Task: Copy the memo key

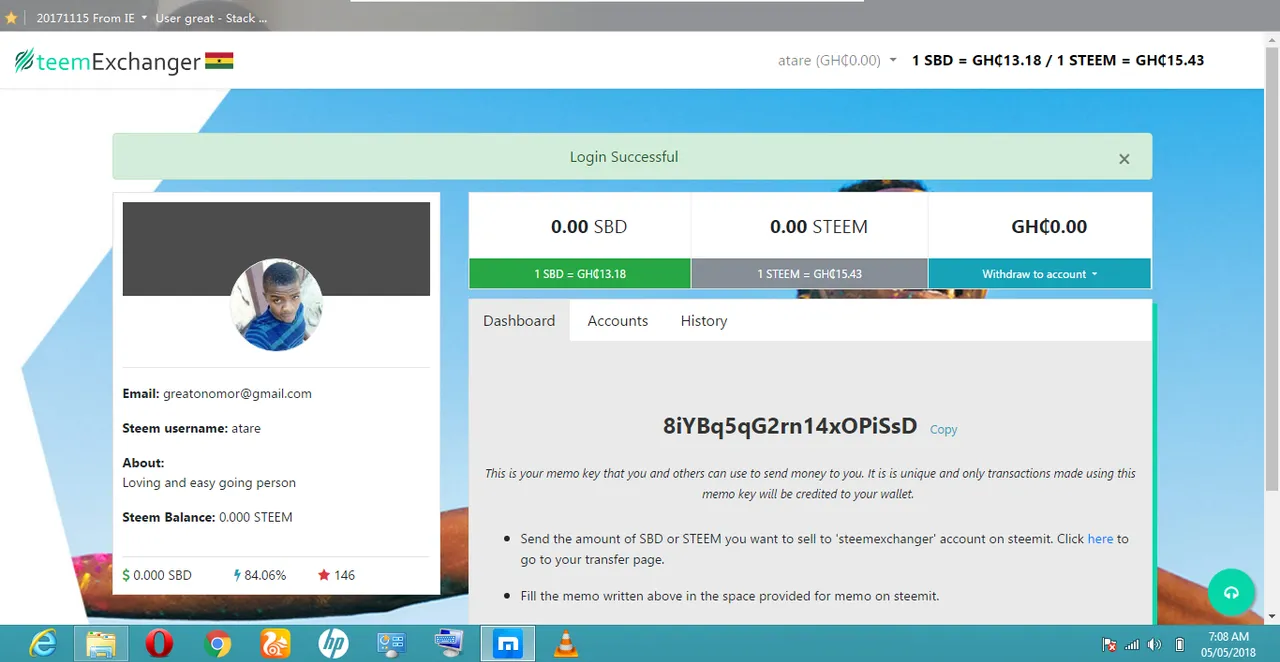Action: point(943,429)
